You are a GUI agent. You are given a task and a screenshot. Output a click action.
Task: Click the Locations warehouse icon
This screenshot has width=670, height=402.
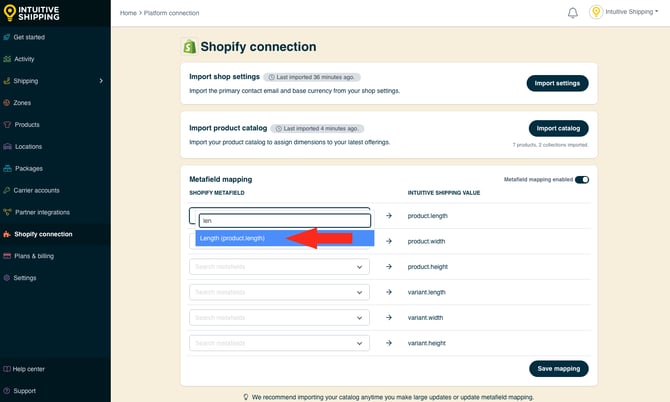[7, 147]
